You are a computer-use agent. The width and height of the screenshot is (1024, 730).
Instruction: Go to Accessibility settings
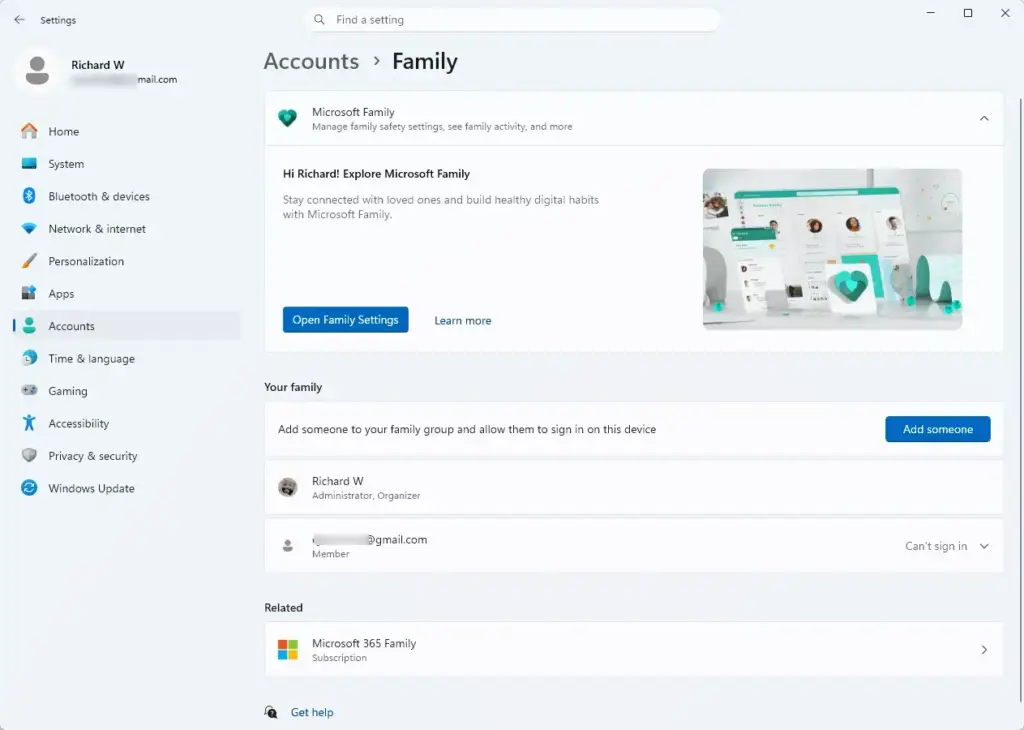coord(127,423)
